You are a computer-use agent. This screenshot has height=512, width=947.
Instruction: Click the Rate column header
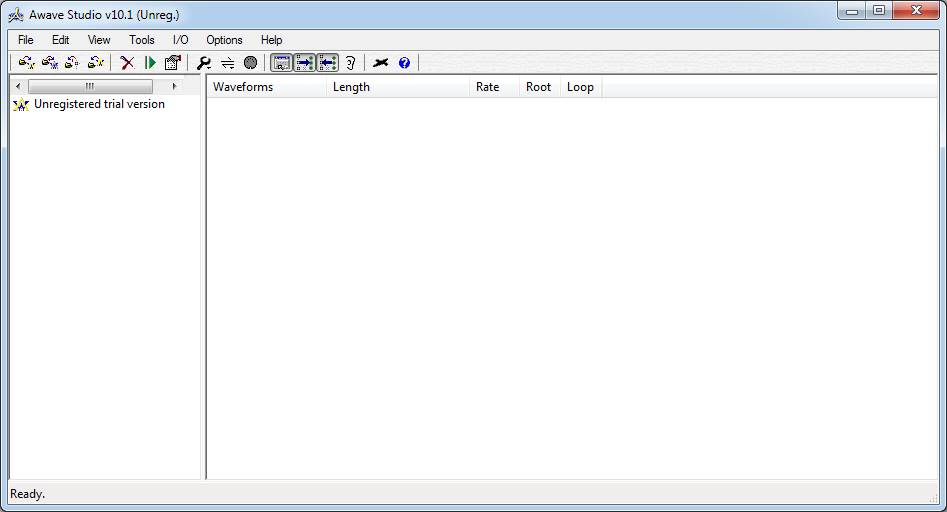tap(494, 87)
